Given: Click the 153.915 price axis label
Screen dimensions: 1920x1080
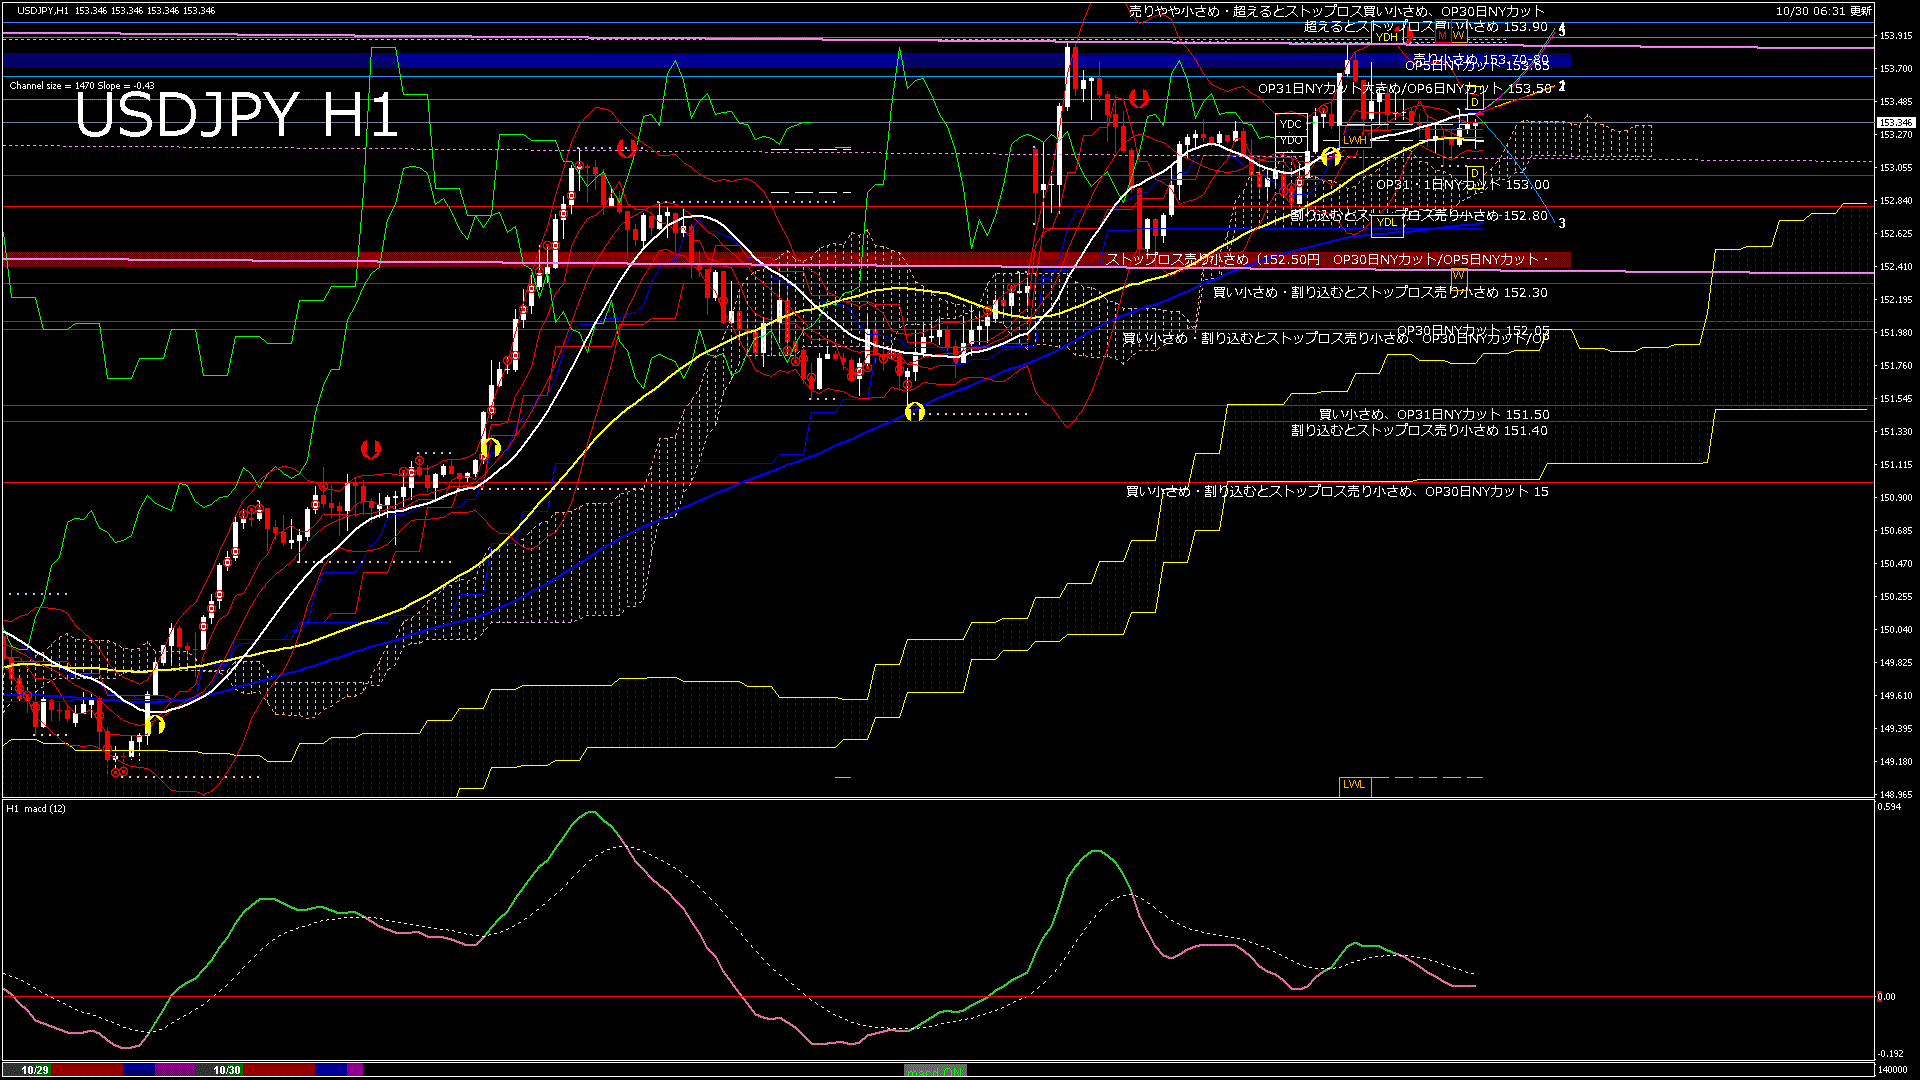Looking at the screenshot, I should (x=1896, y=36).
